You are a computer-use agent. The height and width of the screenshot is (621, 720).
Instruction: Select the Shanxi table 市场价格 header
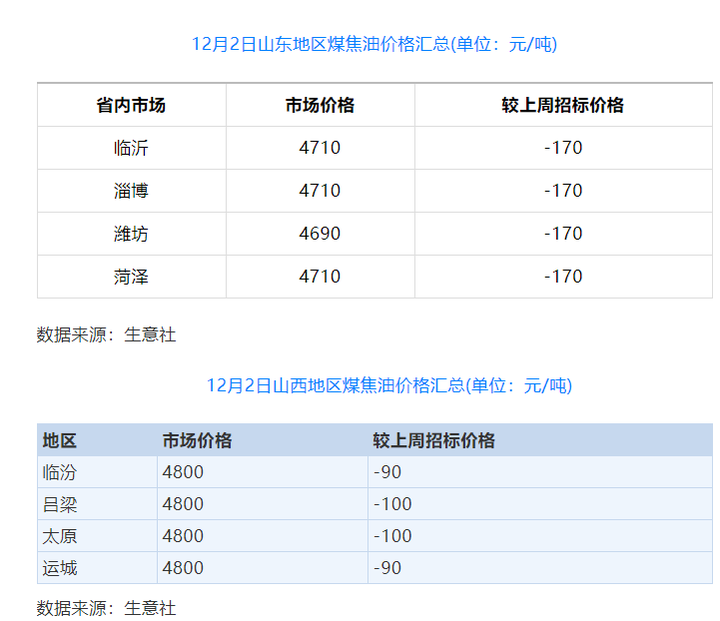197,440
